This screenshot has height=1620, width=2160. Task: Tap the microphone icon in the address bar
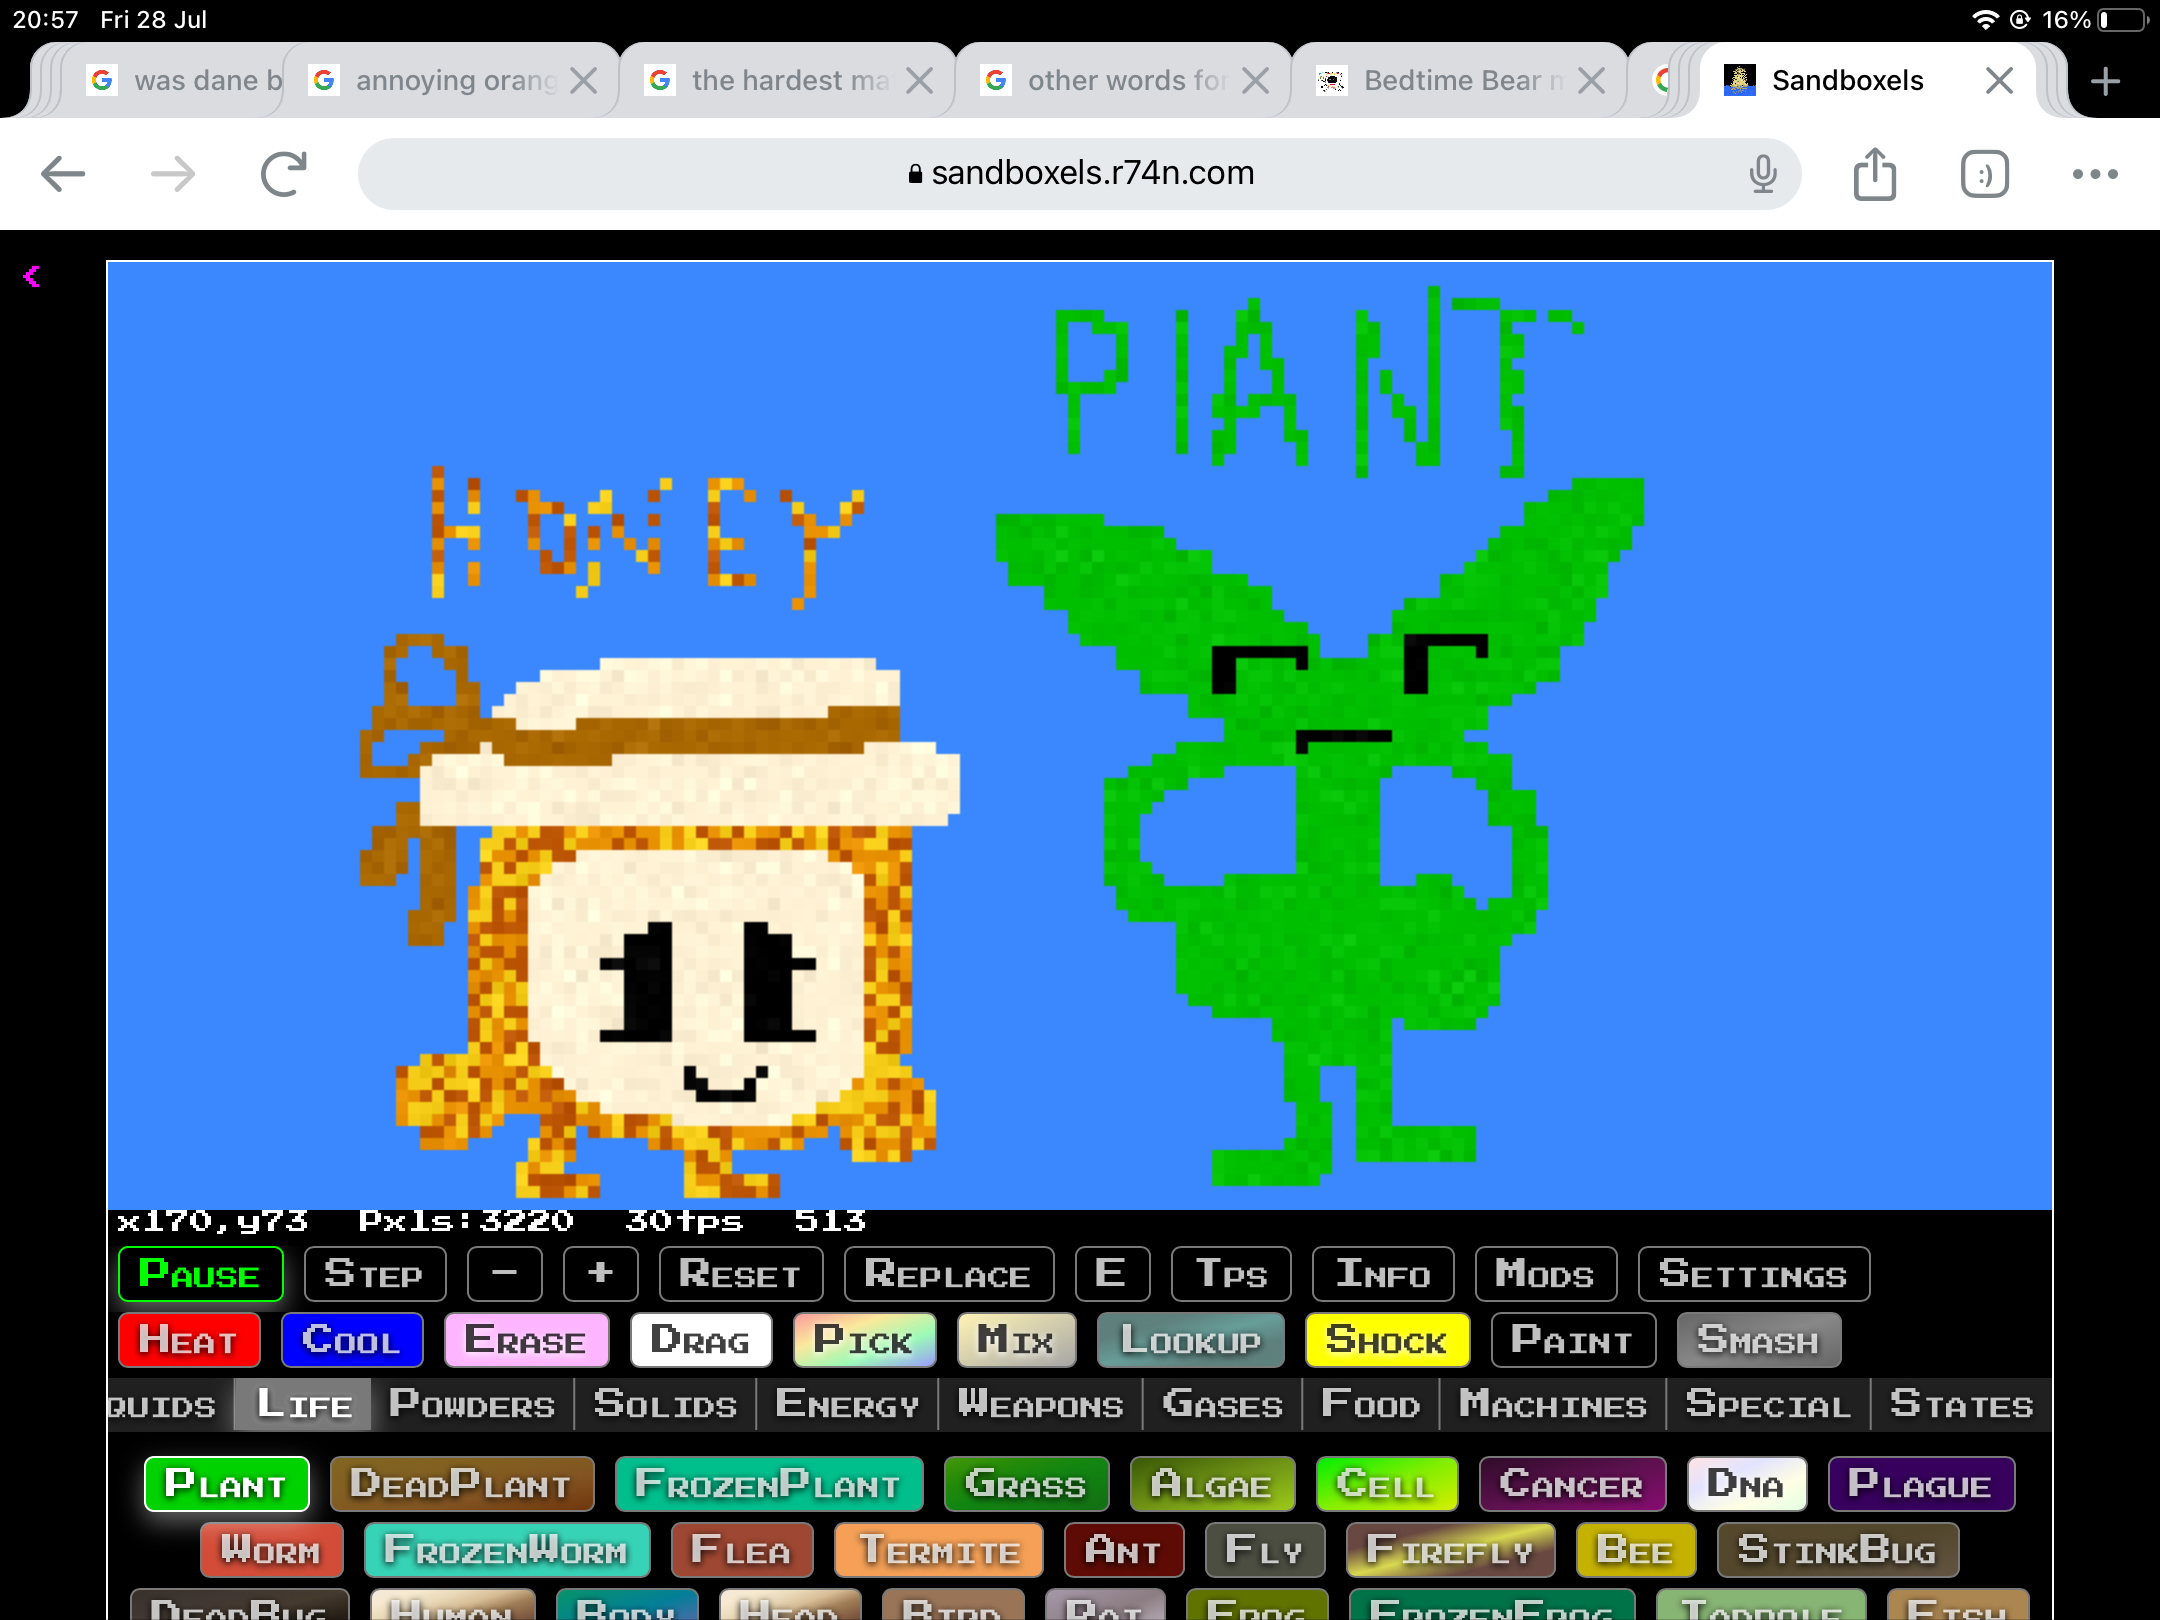pyautogui.click(x=1763, y=174)
